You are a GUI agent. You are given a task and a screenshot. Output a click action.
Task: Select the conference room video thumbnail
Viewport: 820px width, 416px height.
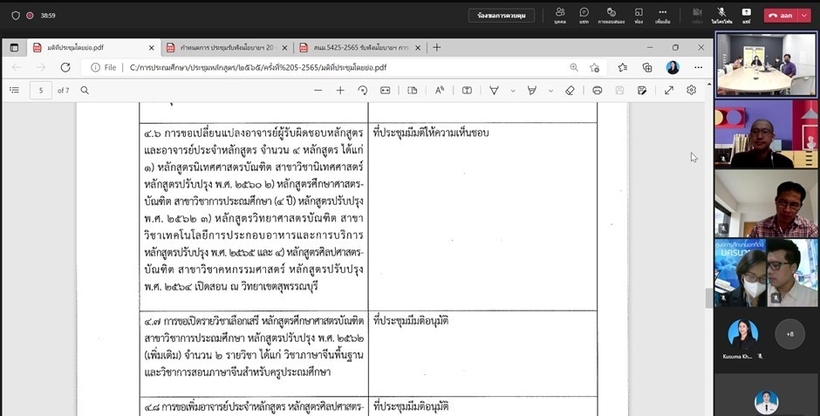766,65
